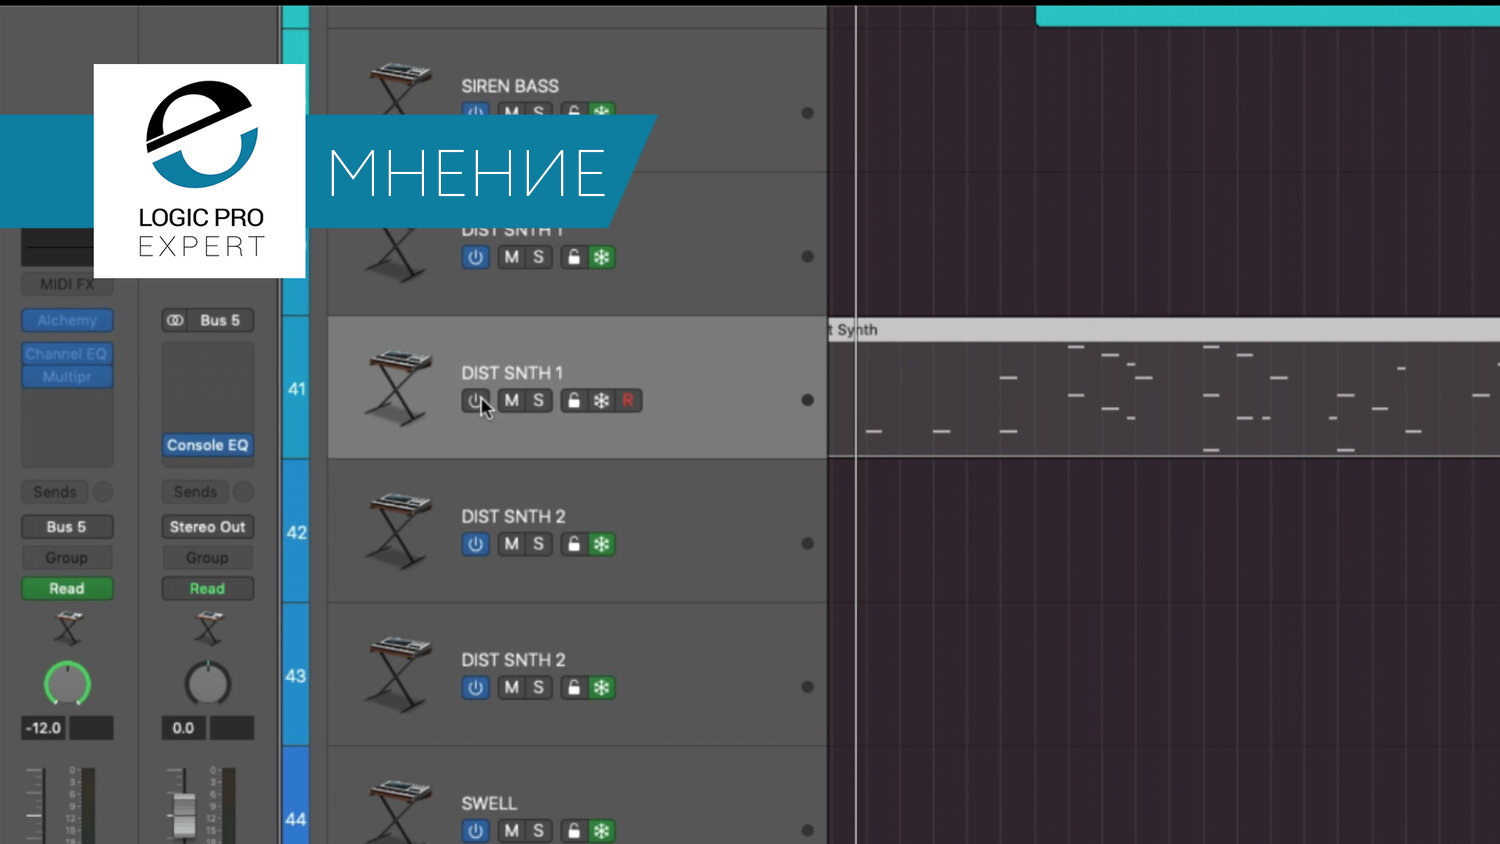Screen dimensions: 1500x844
Task: Click keyboard stand icon above green pan knob
Action: coord(68,629)
